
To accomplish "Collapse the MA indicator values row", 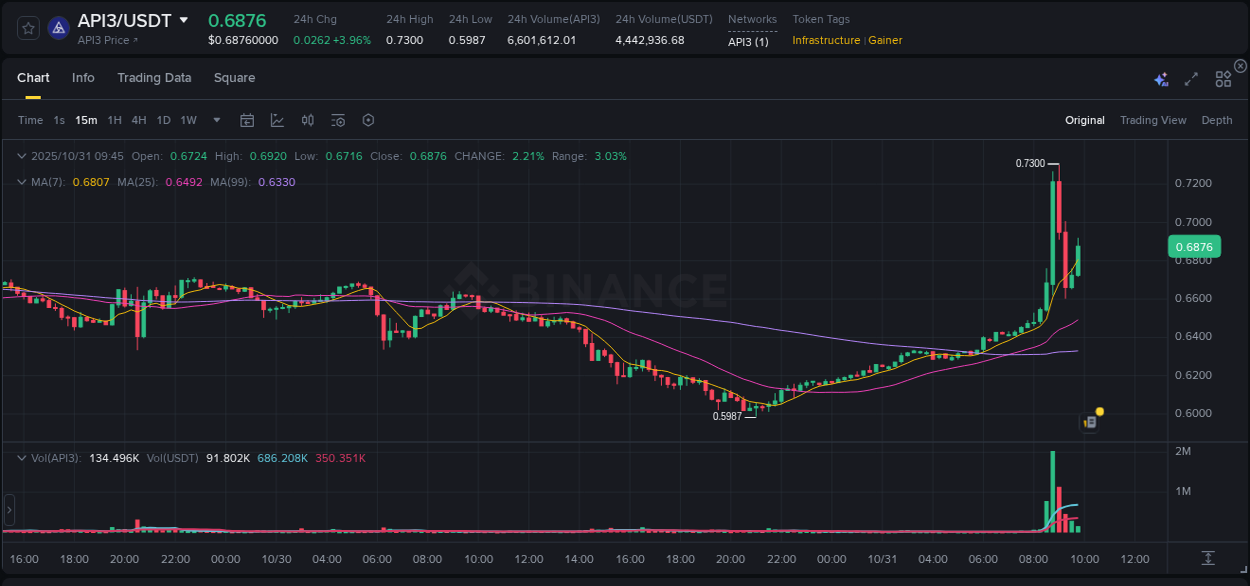I will 22,182.
